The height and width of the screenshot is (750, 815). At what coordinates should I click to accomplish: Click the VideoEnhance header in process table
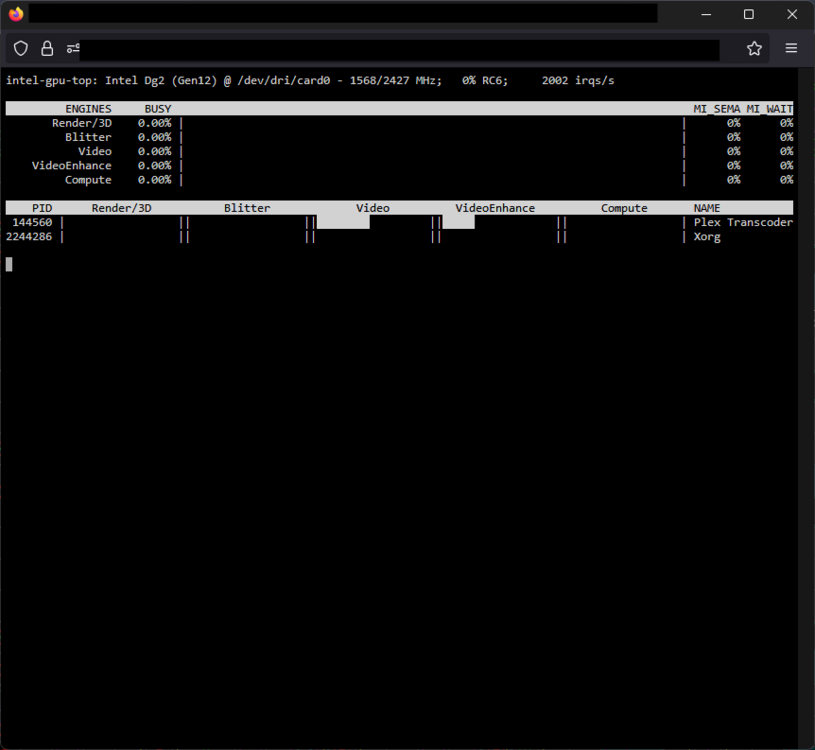(x=495, y=208)
